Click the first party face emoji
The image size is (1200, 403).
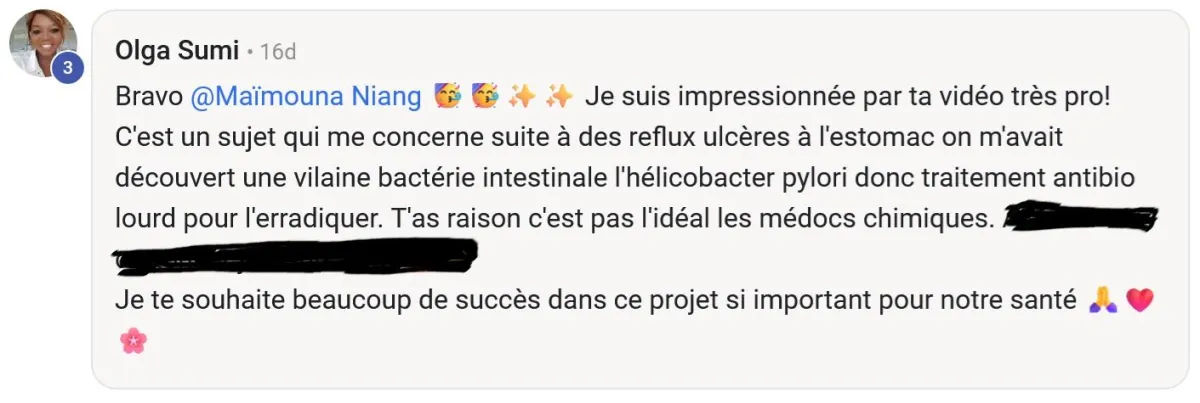(447, 97)
